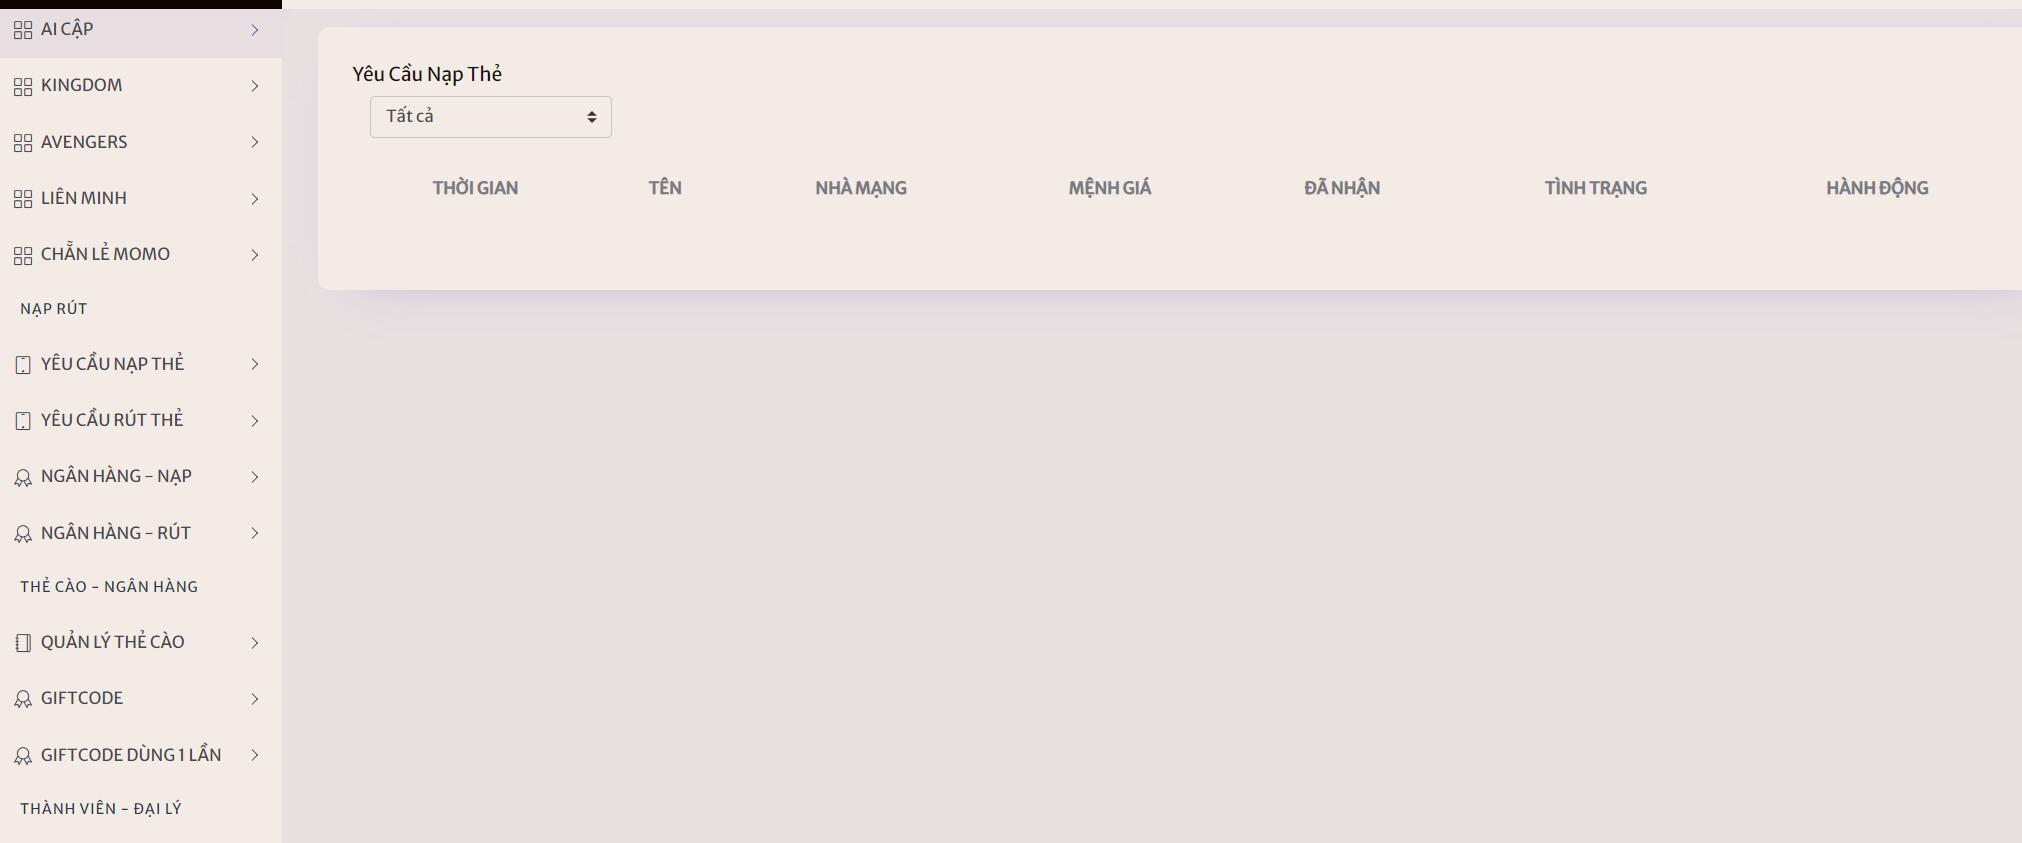Screen dimensions: 2022x843
Task: Open the QUẢN LÝ THẺ CÀO menu item
Action: [141, 642]
